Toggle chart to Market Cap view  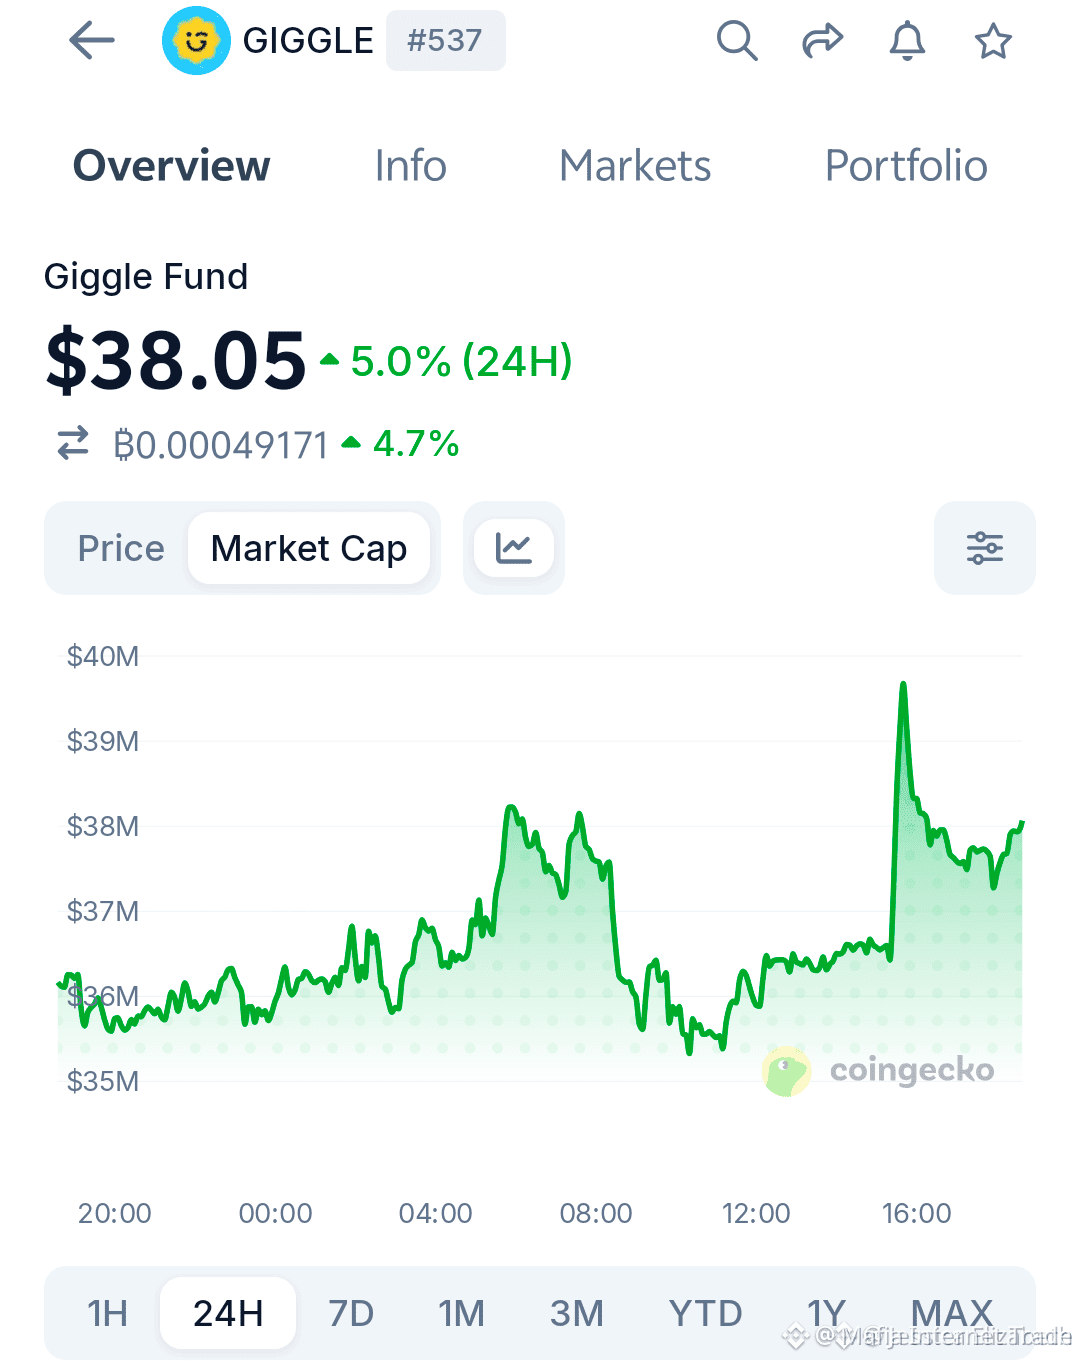pos(309,548)
